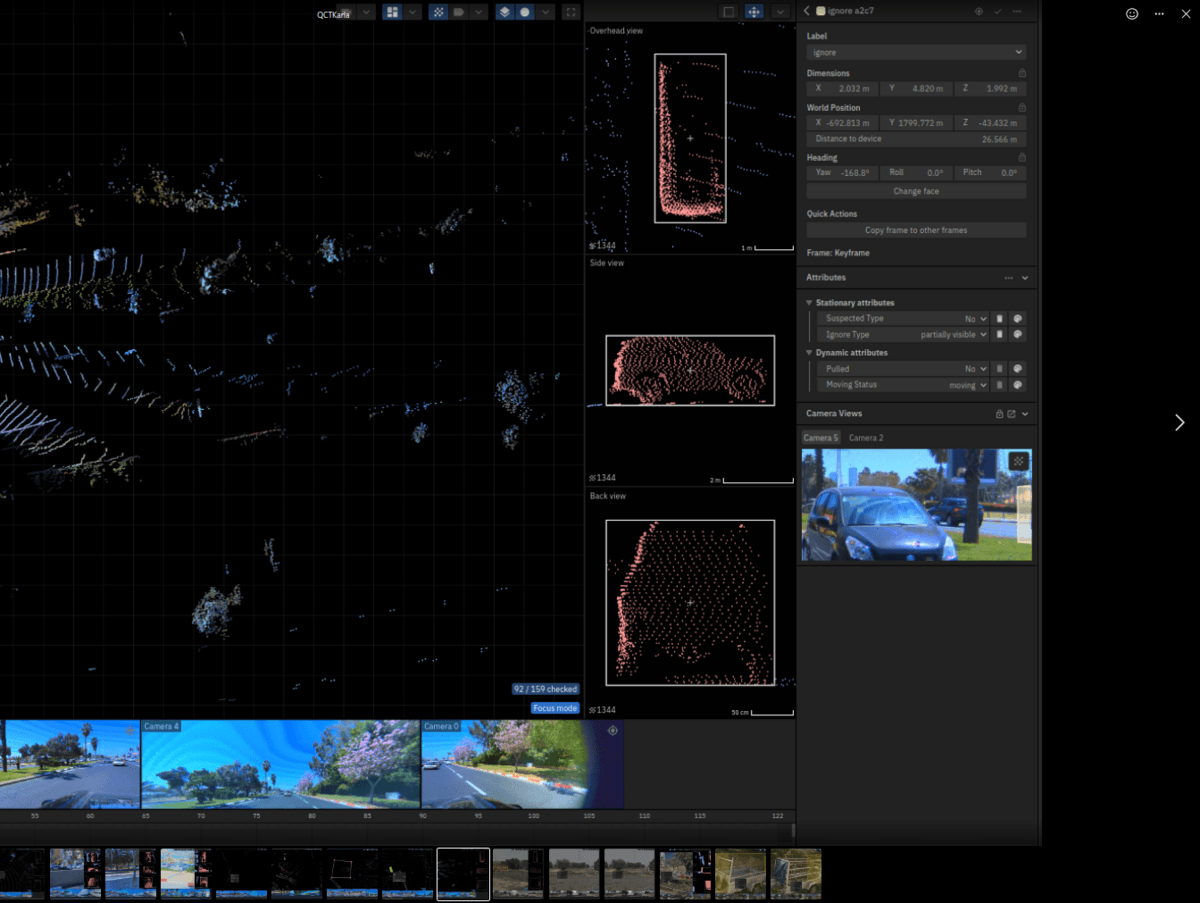
Task: Click the smiley reaction icon at top right
Action: click(1132, 14)
